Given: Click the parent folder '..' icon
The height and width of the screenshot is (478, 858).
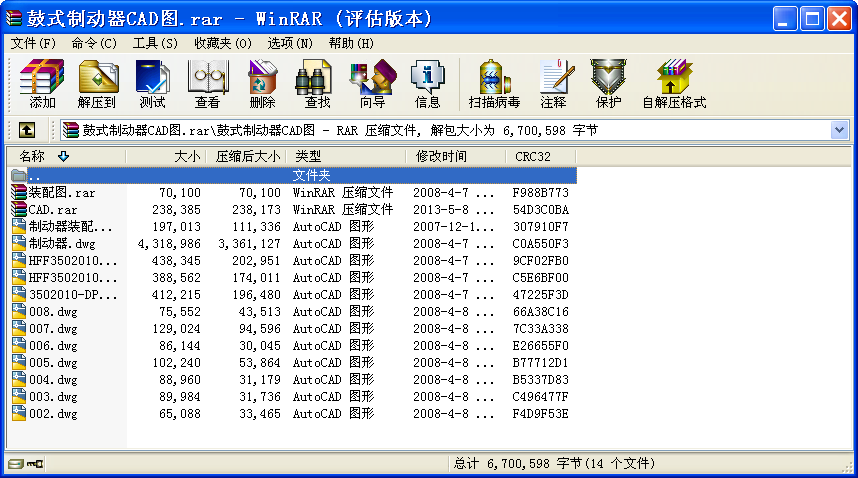Looking at the screenshot, I should pos(19,176).
